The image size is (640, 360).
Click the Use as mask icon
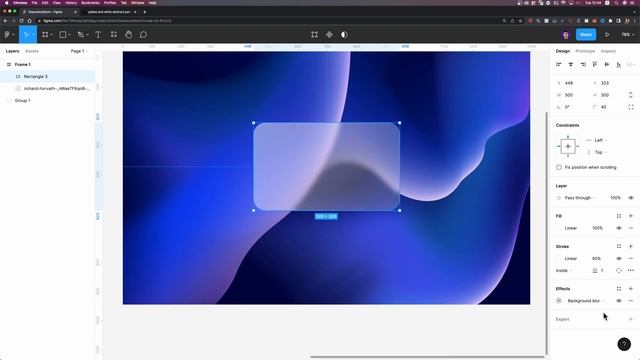click(344, 35)
